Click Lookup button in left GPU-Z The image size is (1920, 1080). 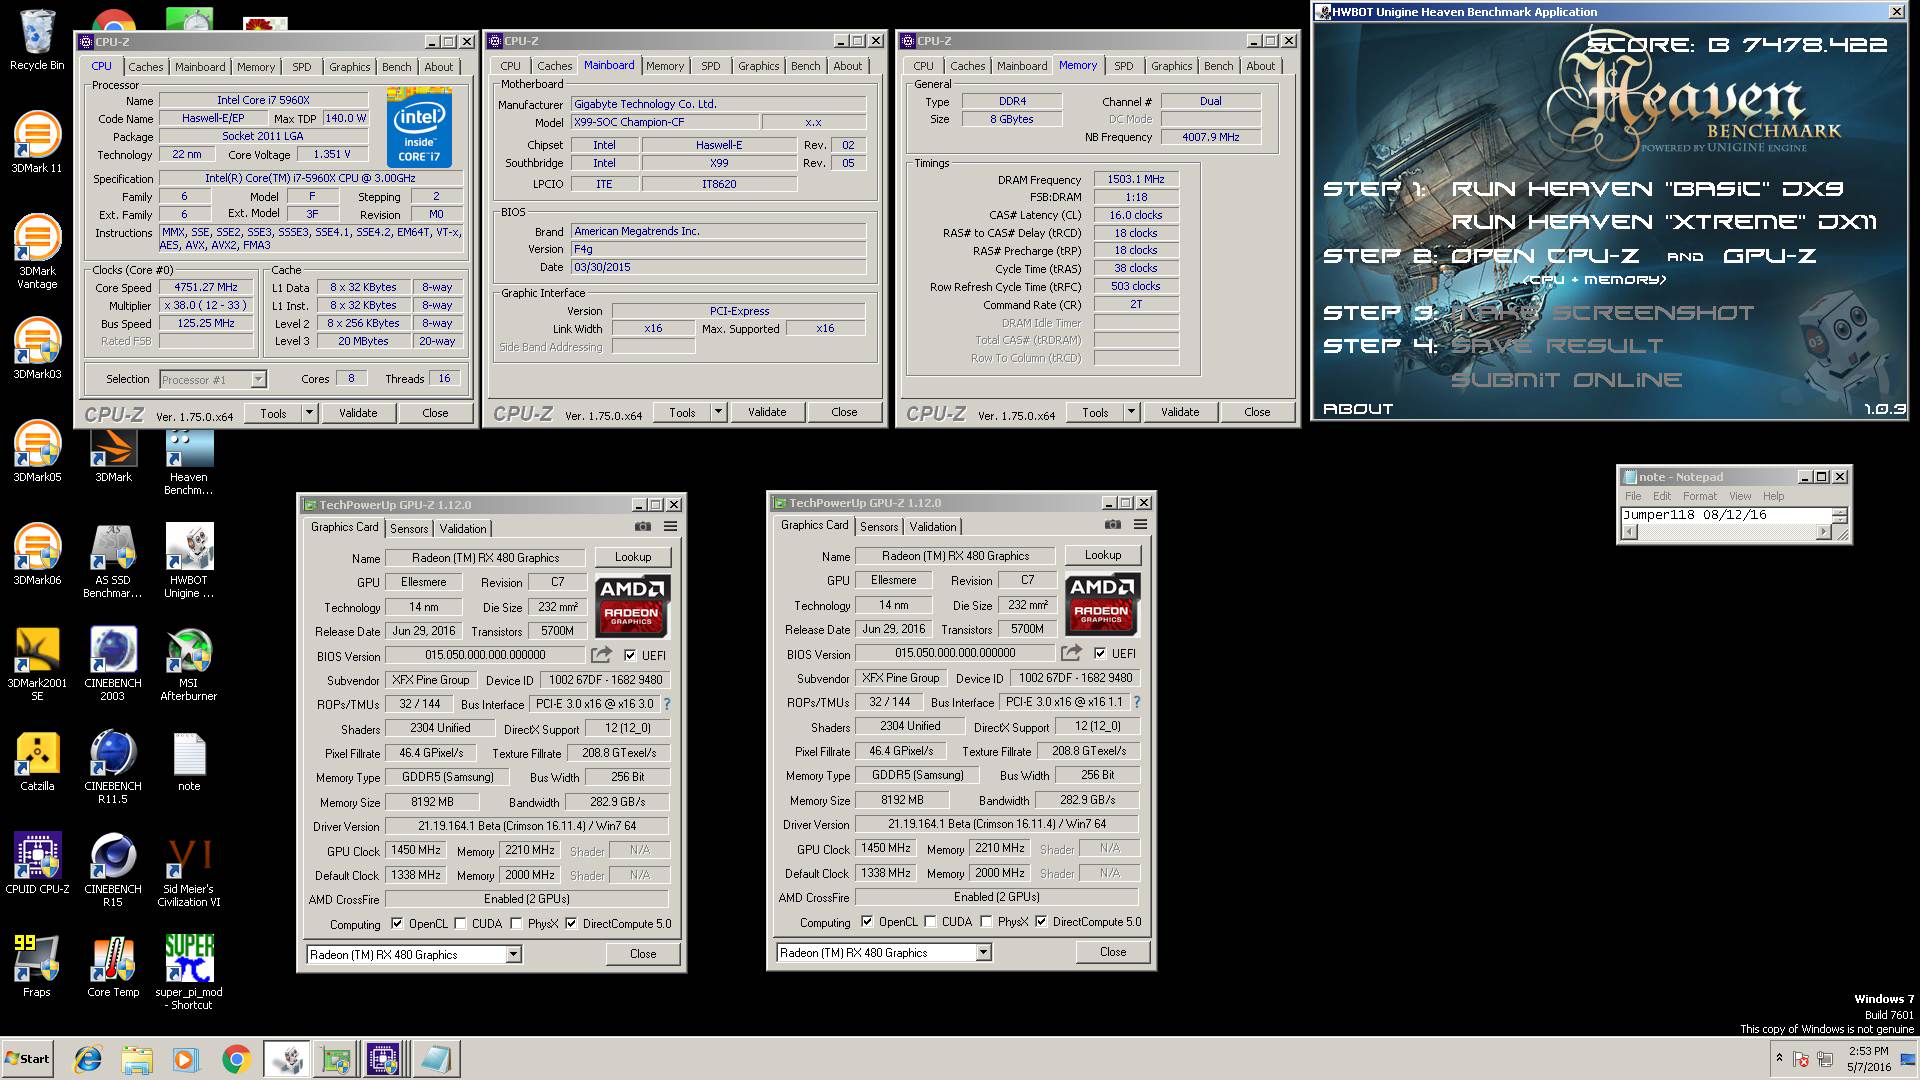(x=633, y=557)
